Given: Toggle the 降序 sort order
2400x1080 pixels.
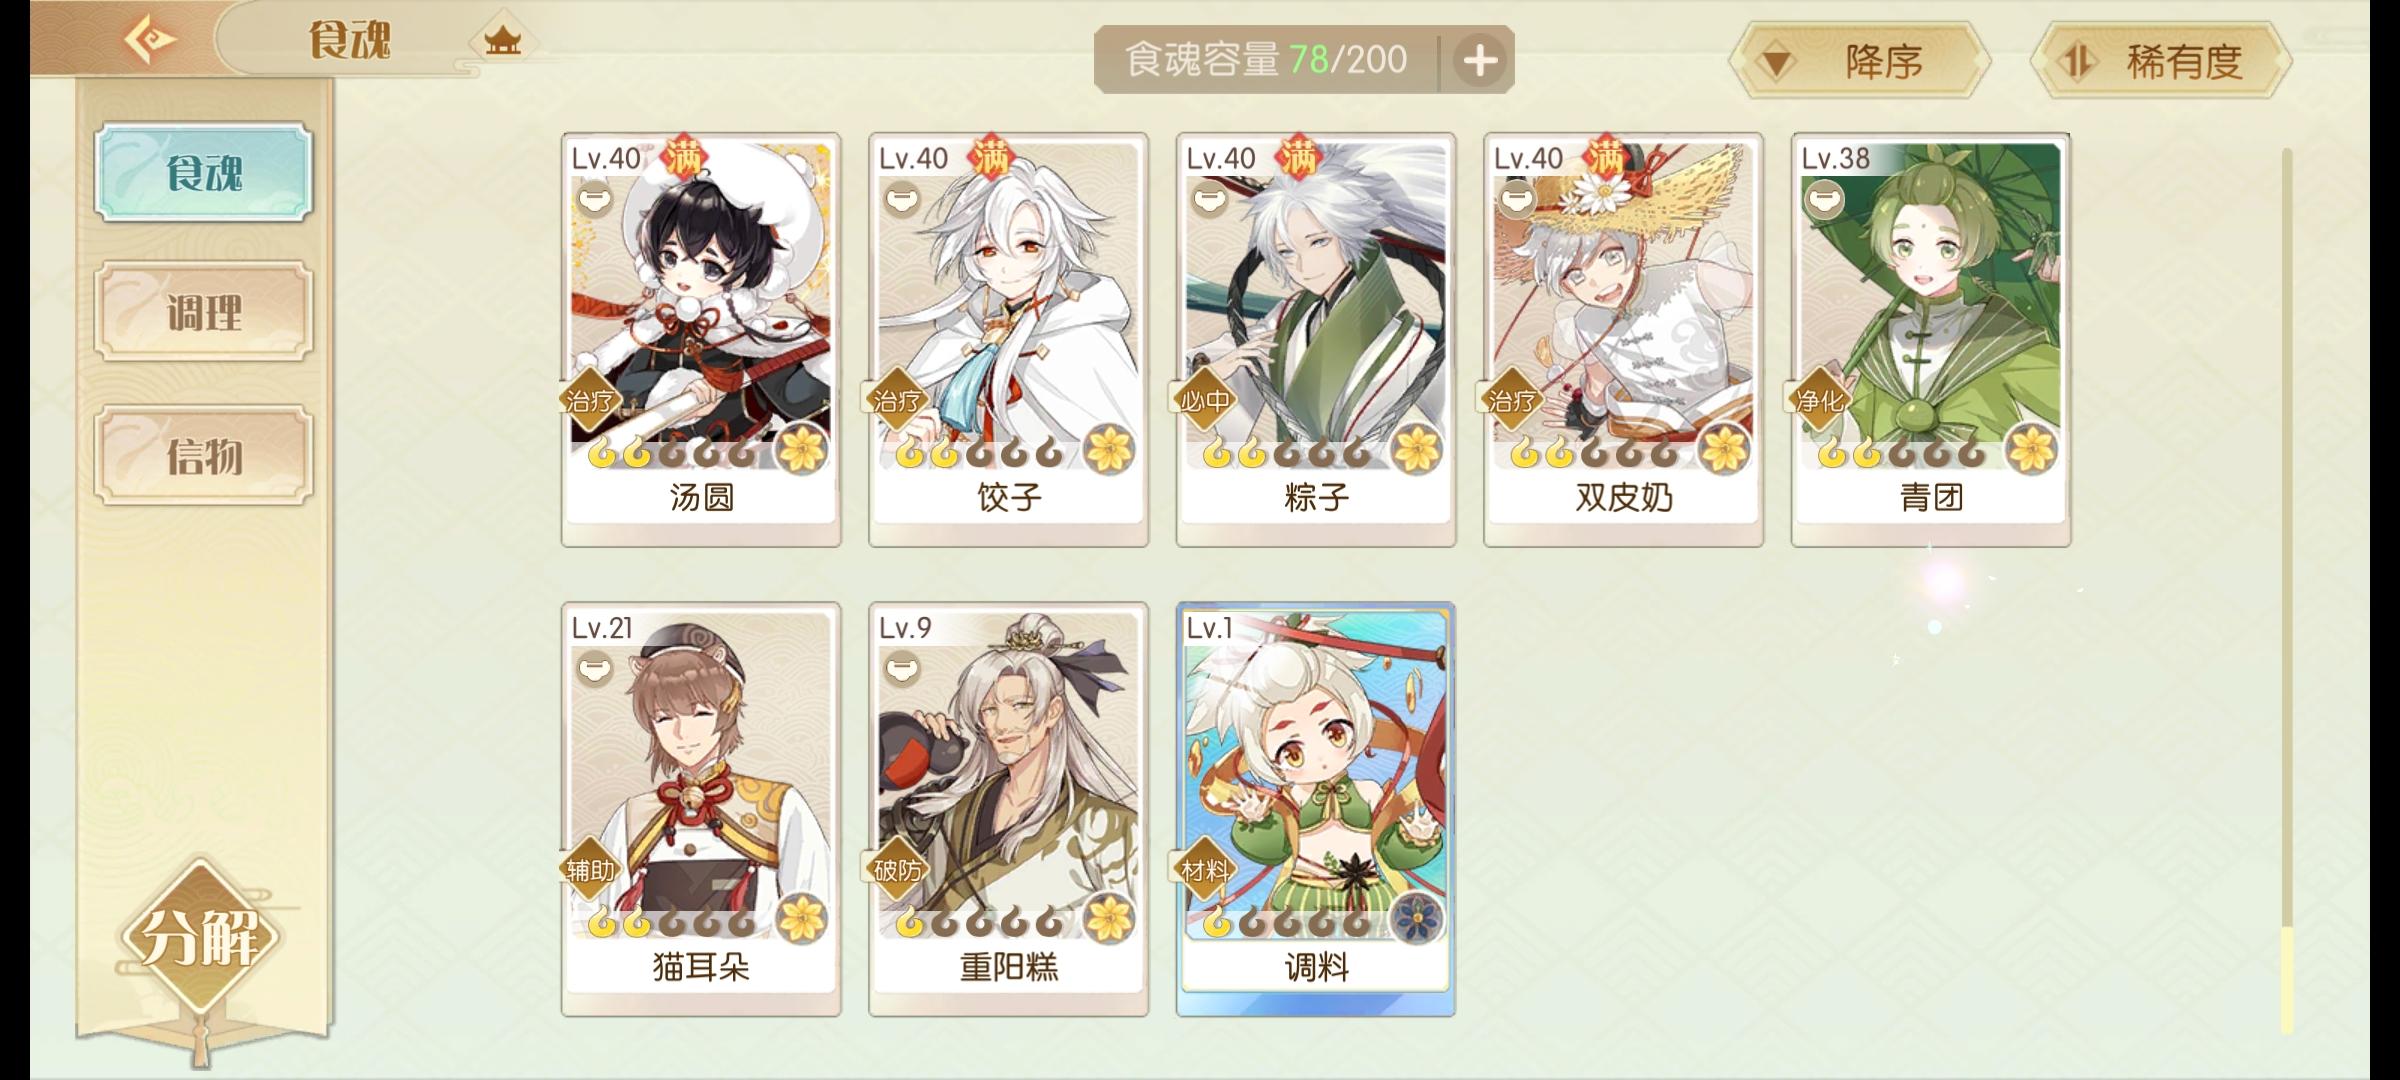Looking at the screenshot, I should click(1860, 62).
